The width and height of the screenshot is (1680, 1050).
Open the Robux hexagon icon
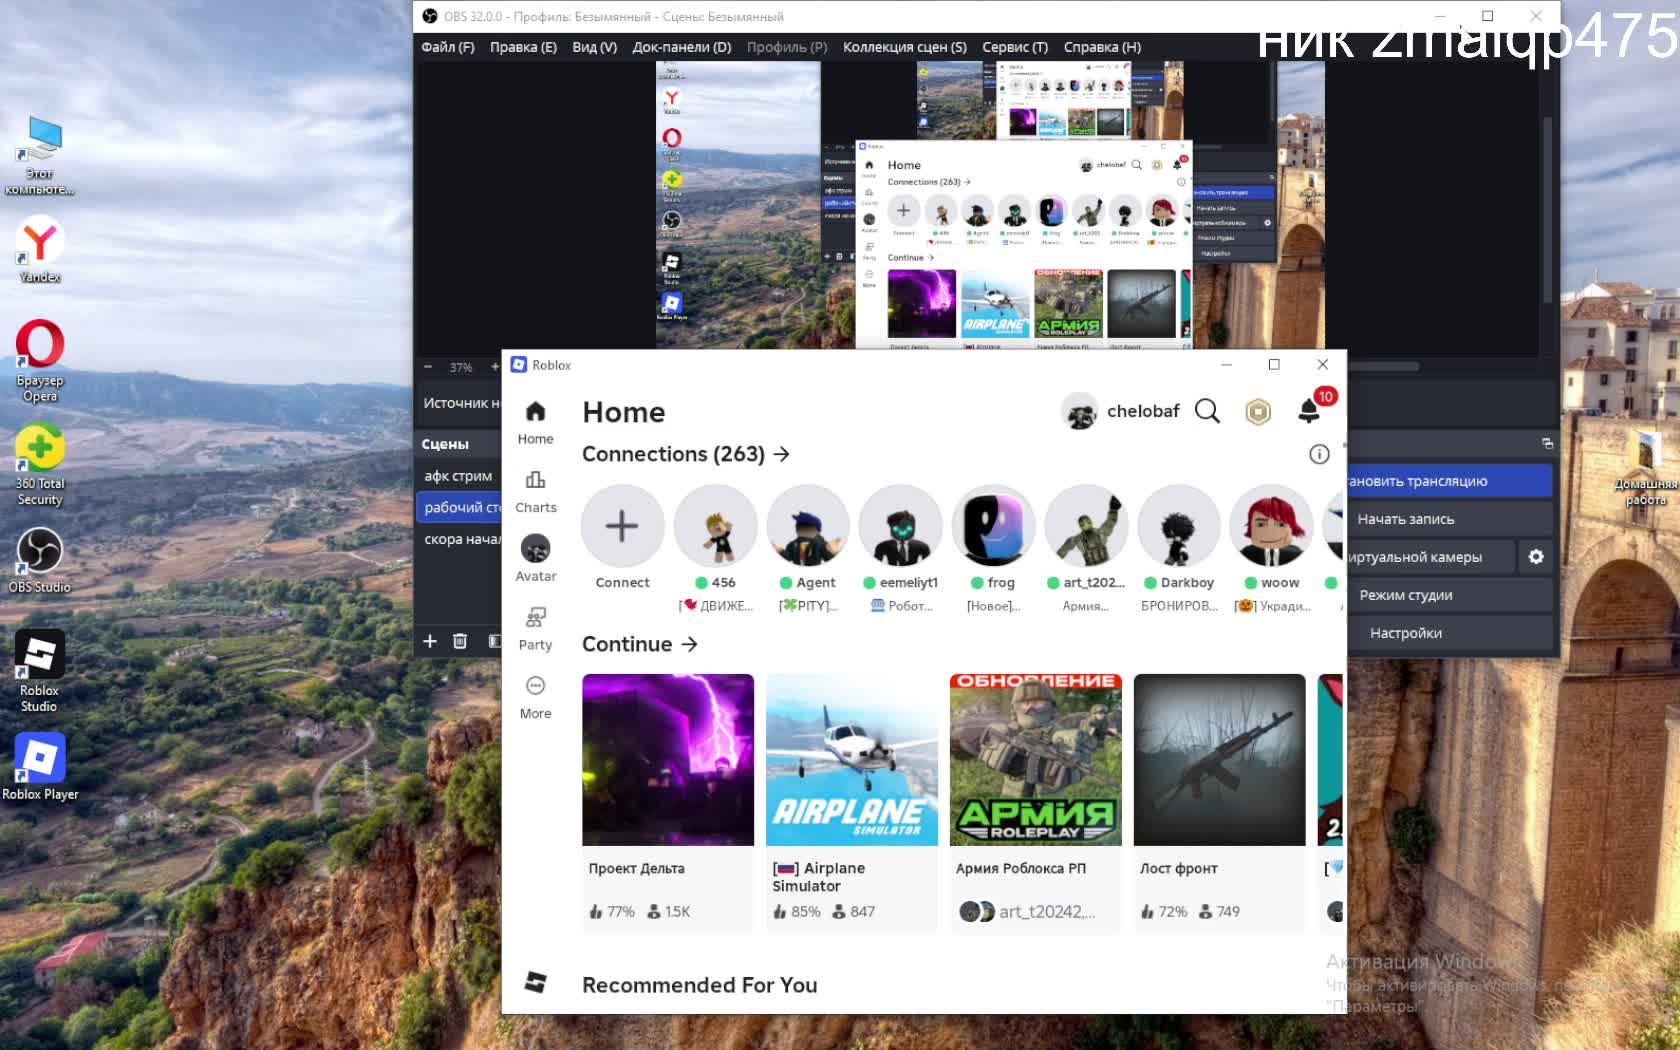pos(1258,412)
